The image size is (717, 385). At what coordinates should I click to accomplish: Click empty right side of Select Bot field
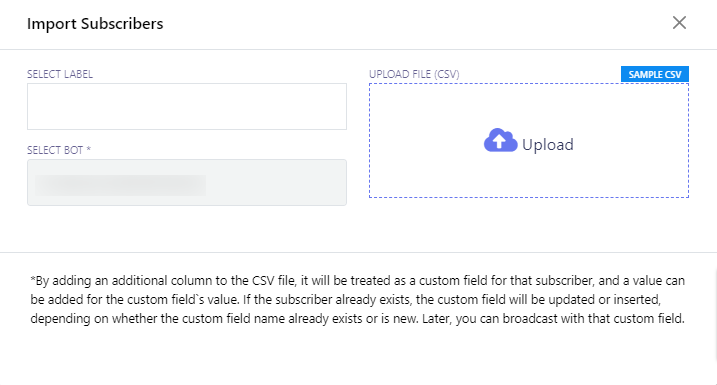[276, 182]
